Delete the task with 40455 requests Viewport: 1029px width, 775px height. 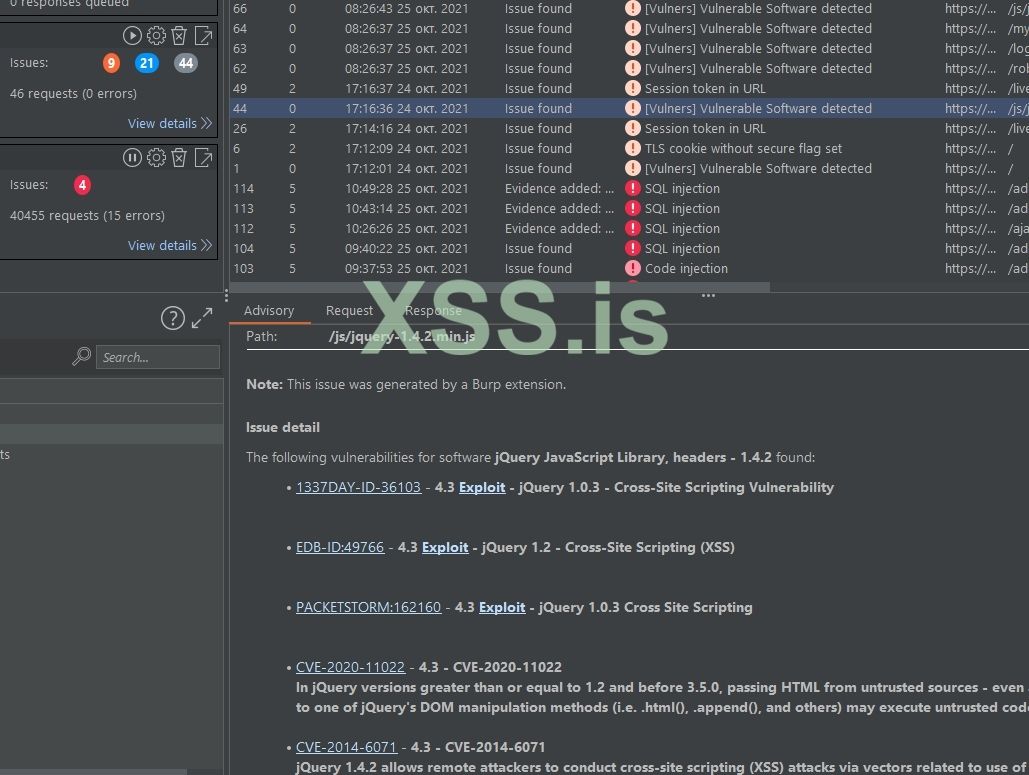179,157
